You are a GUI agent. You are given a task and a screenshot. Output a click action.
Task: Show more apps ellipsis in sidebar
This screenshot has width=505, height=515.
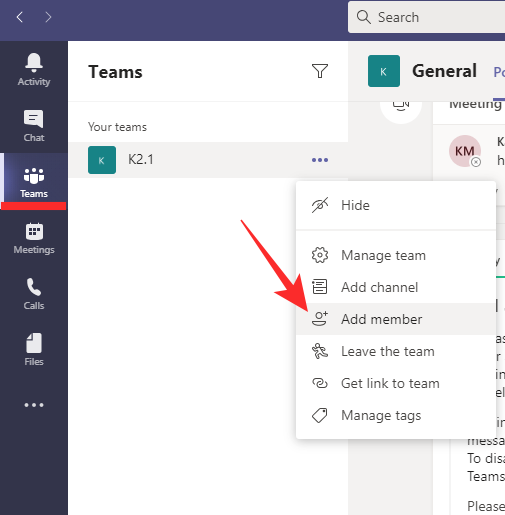point(34,405)
